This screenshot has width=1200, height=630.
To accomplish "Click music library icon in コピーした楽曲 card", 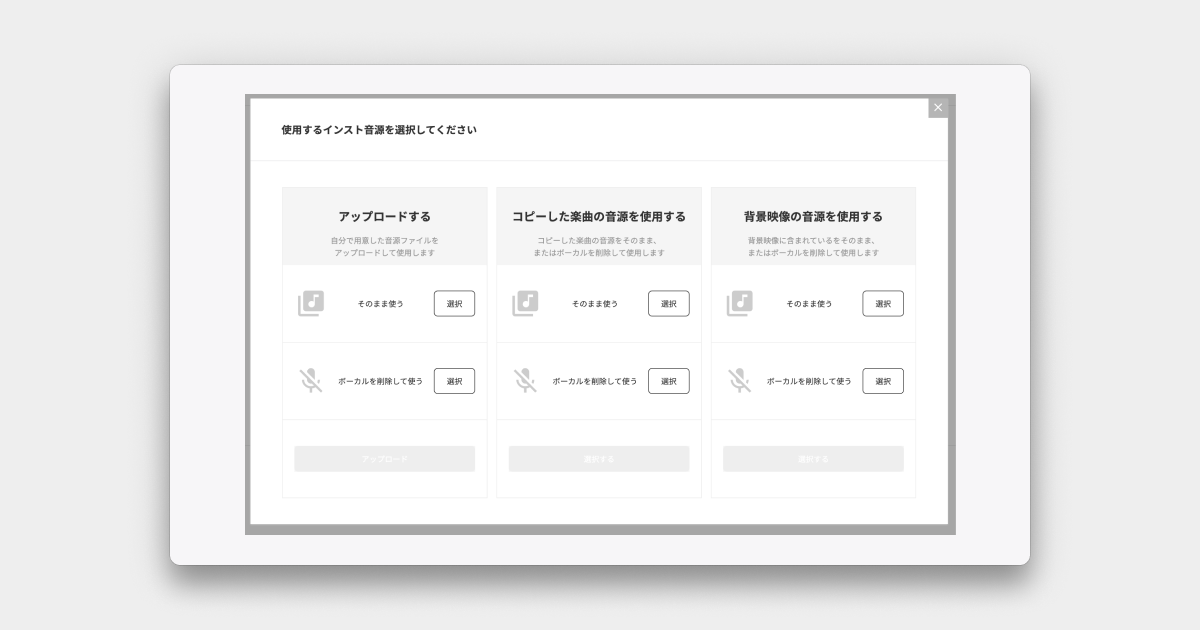I will point(525,303).
